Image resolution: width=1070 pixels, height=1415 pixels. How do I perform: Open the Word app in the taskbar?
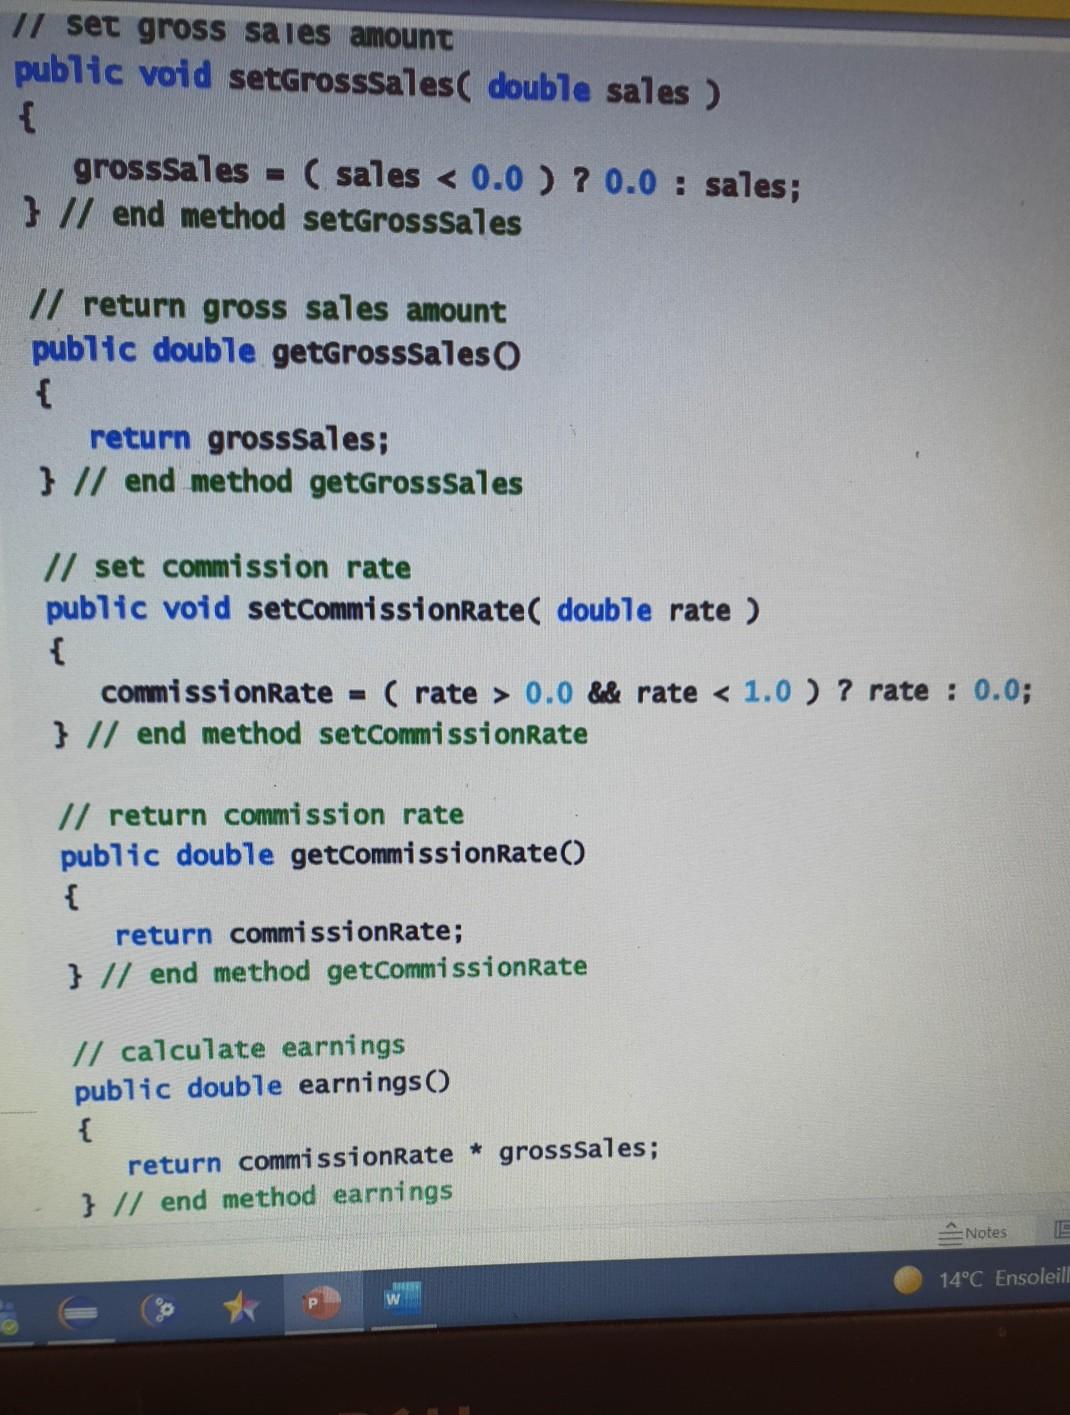click(x=402, y=1299)
